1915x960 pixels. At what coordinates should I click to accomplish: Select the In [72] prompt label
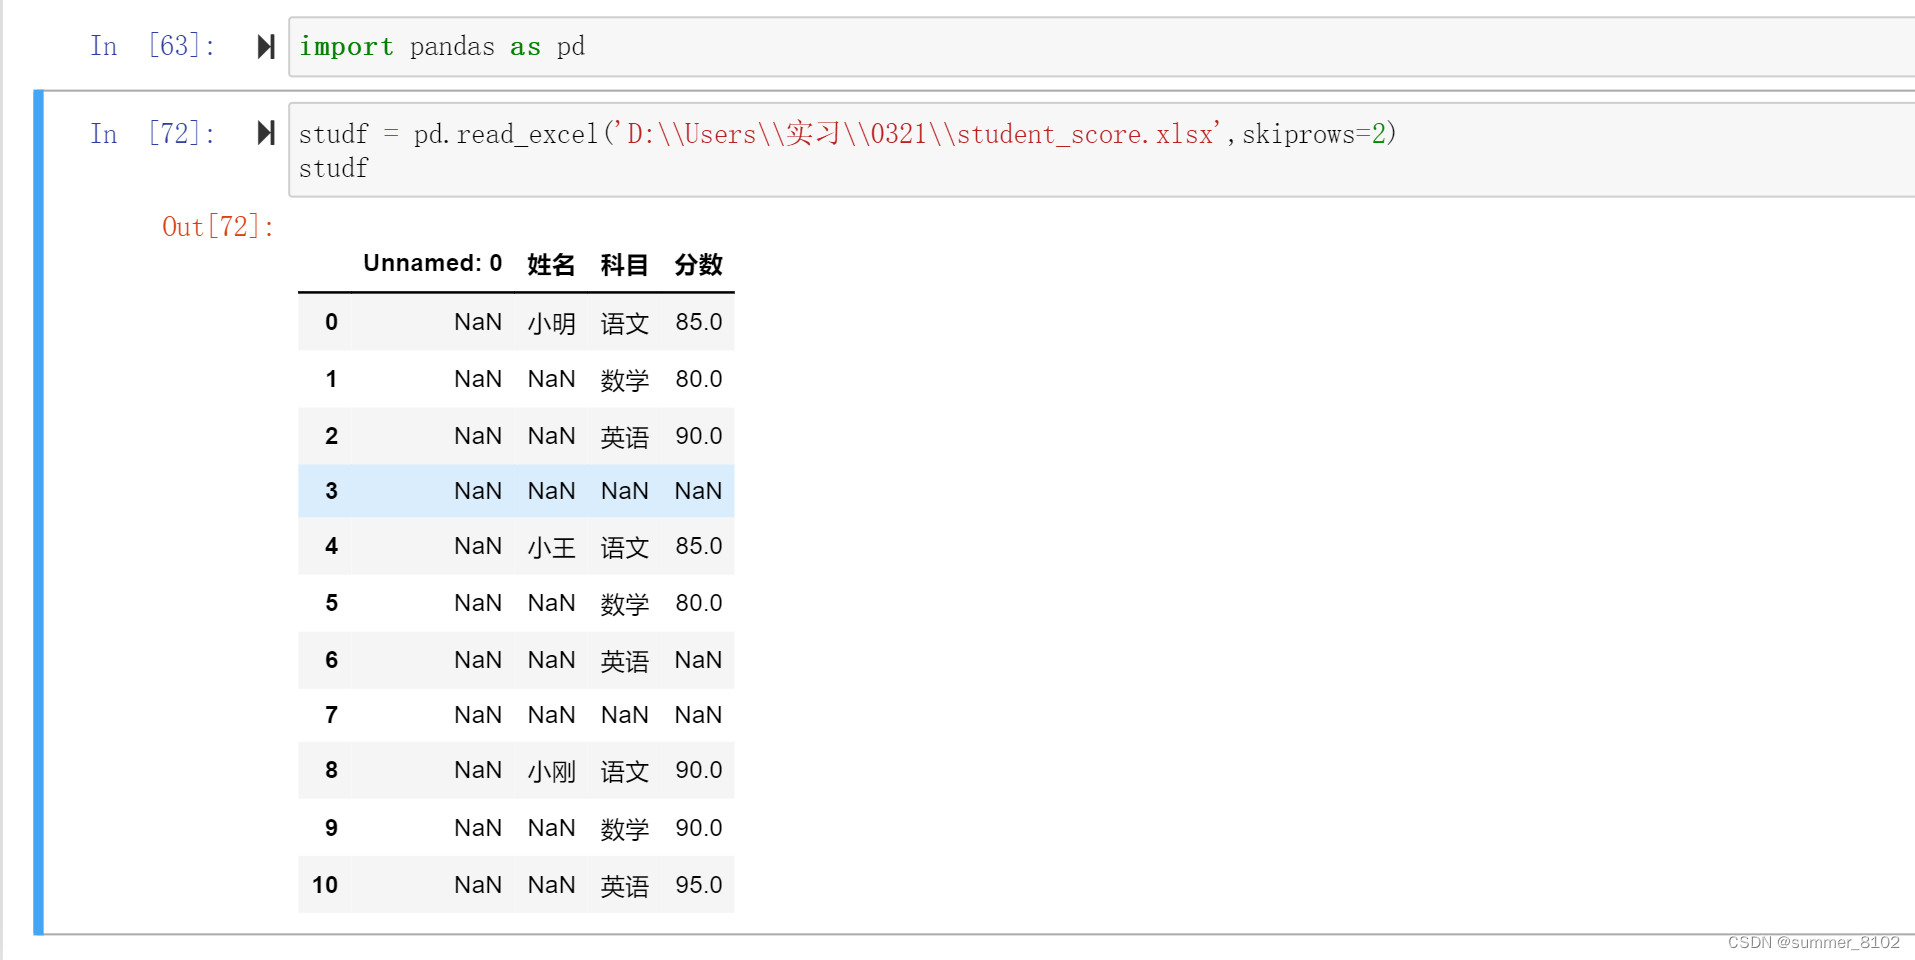152,133
